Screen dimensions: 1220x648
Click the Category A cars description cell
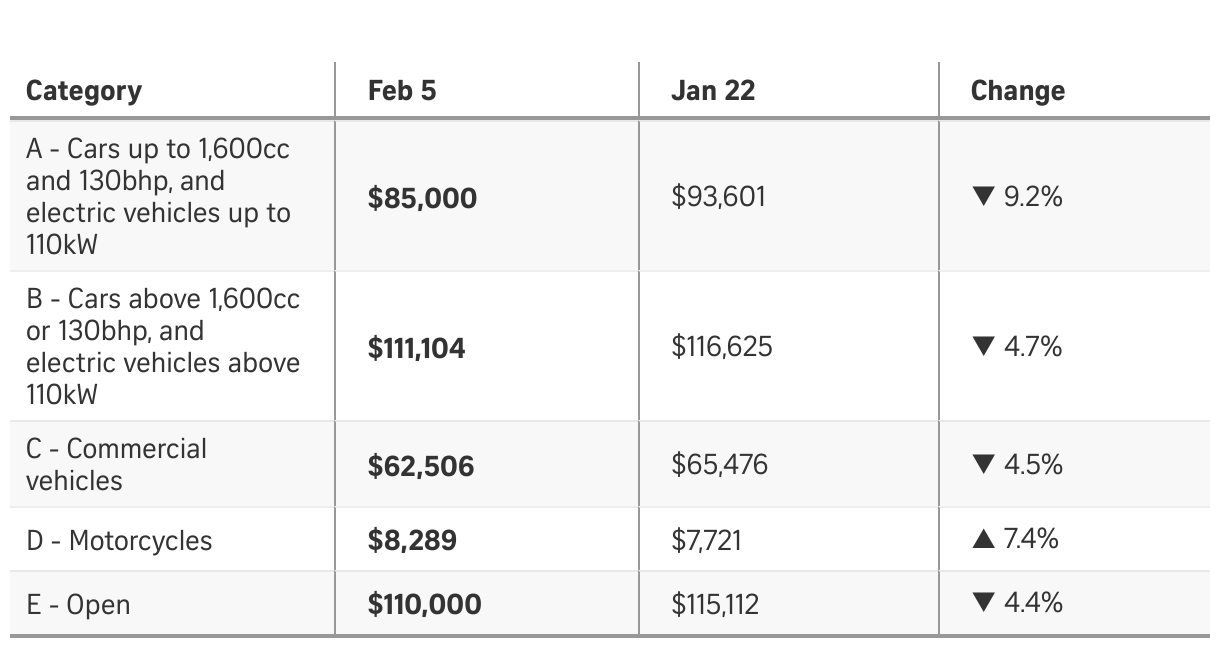pos(158,197)
